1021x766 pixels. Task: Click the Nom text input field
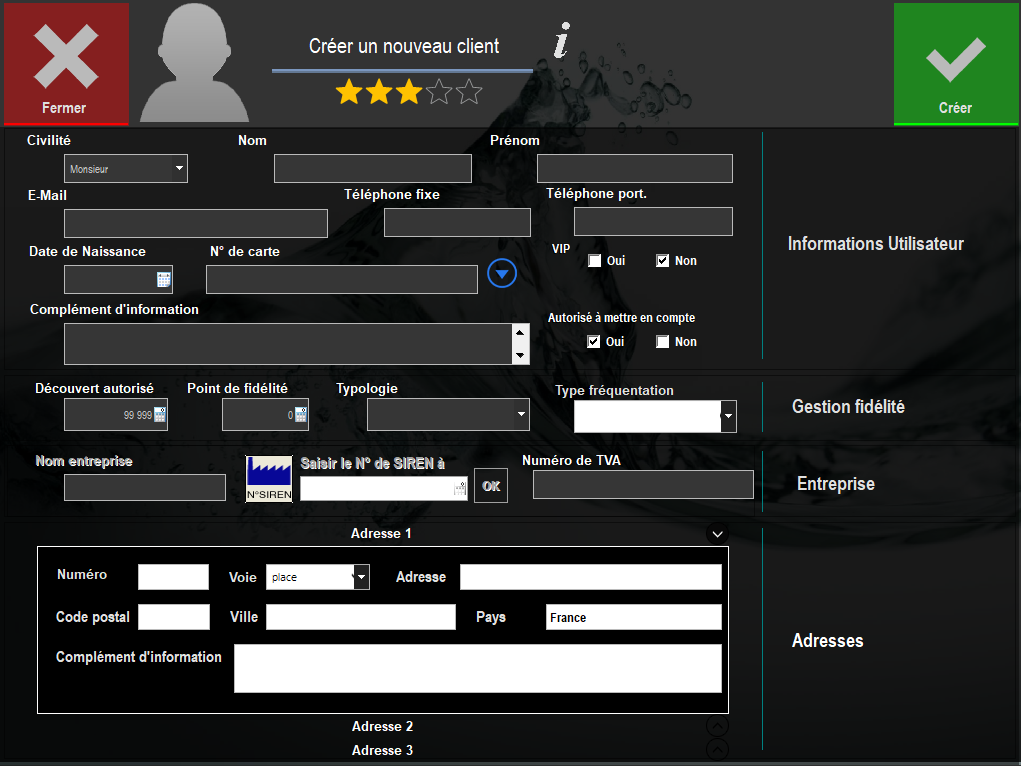(x=373, y=169)
